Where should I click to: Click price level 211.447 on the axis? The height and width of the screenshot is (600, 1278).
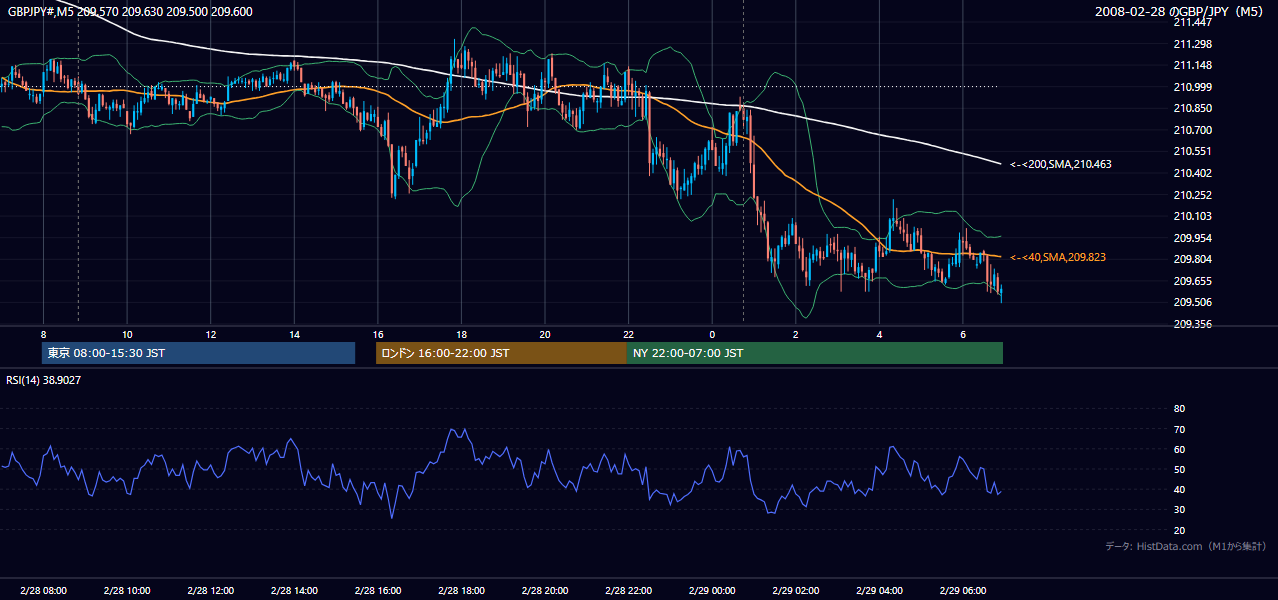point(1193,22)
